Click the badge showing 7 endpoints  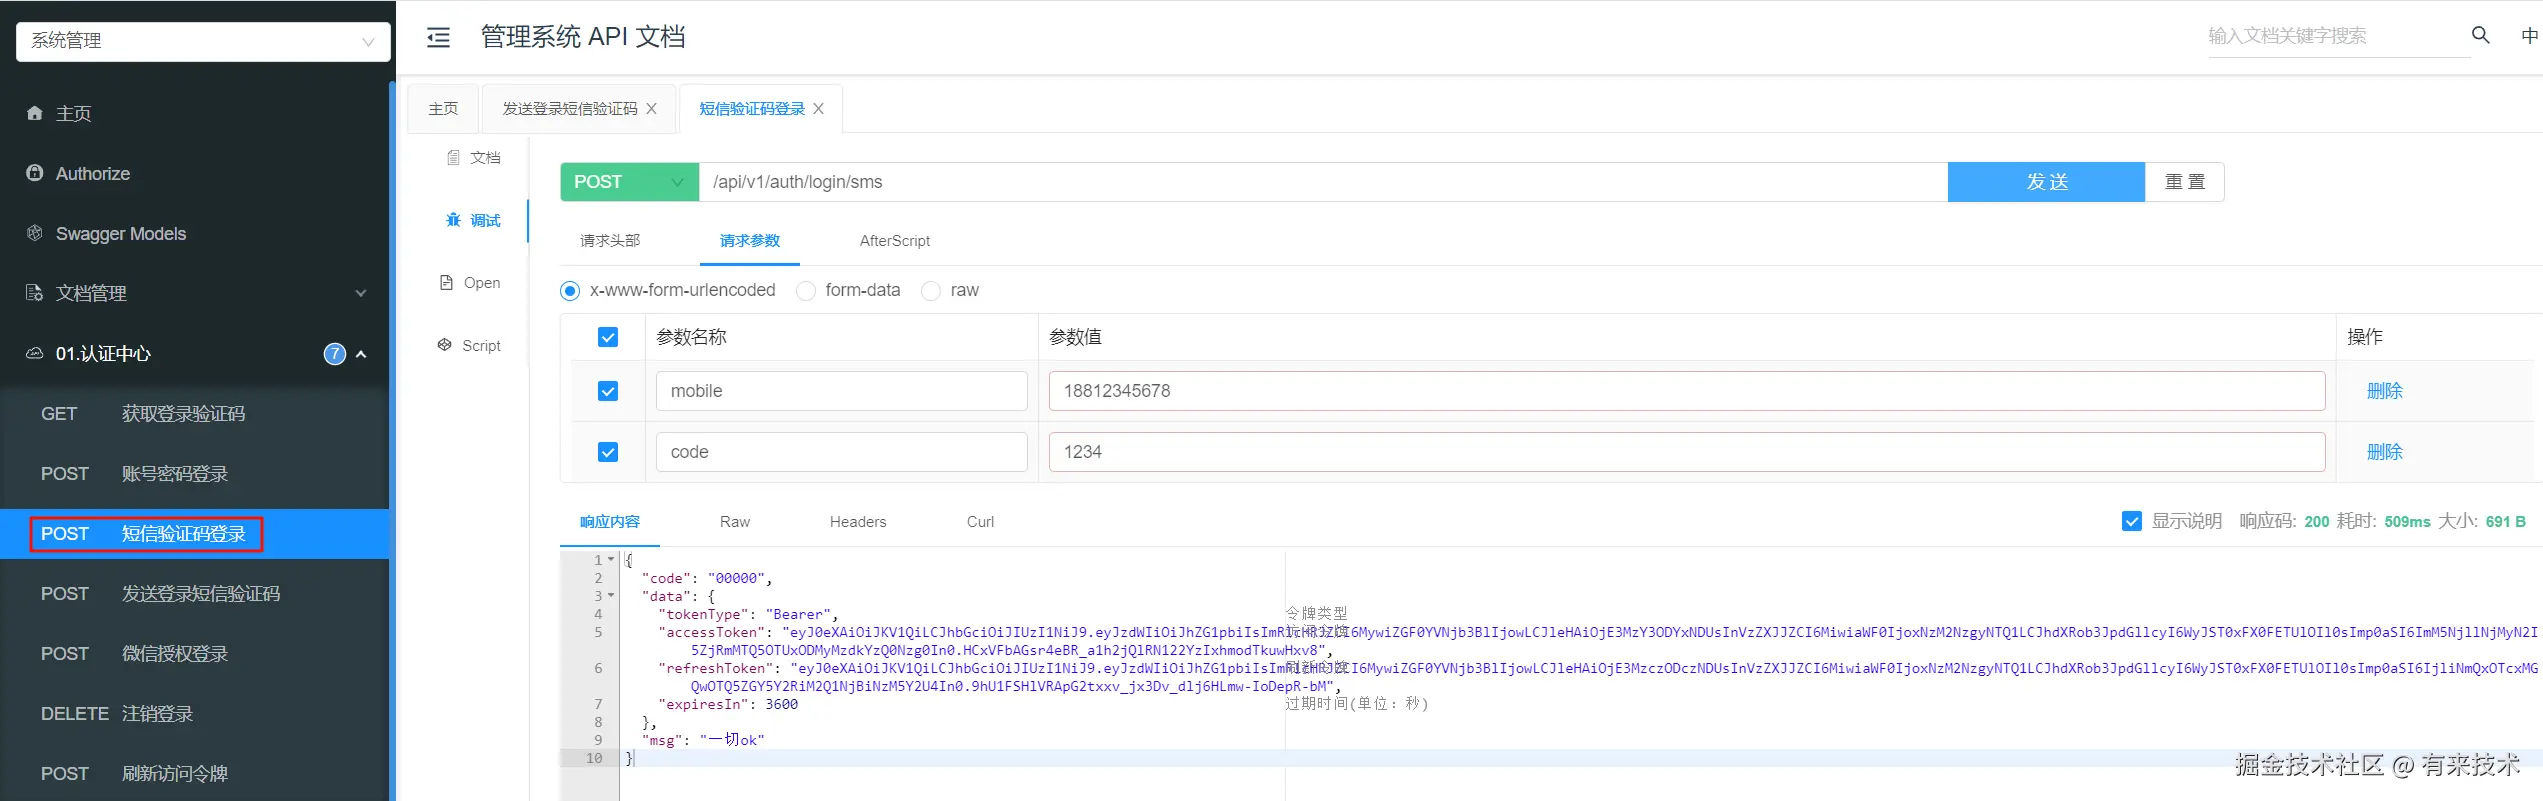(335, 354)
